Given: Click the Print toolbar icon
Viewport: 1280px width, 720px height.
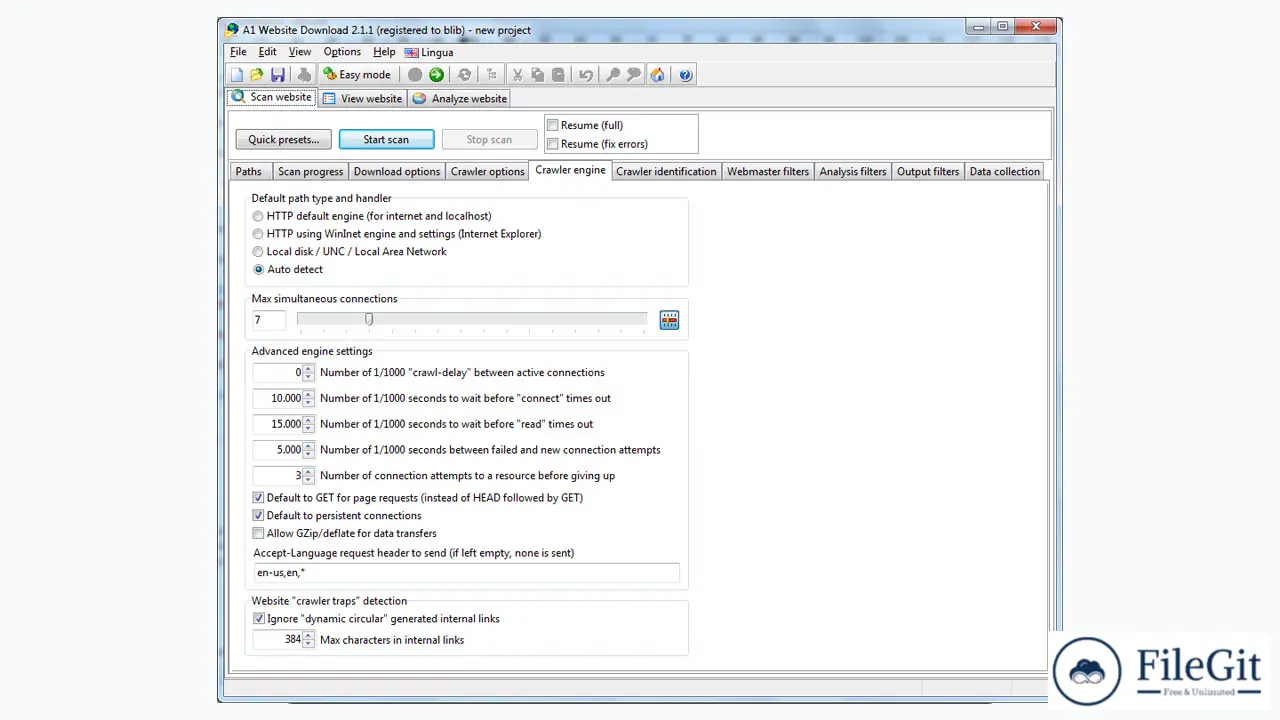Looking at the screenshot, I should [x=304, y=75].
